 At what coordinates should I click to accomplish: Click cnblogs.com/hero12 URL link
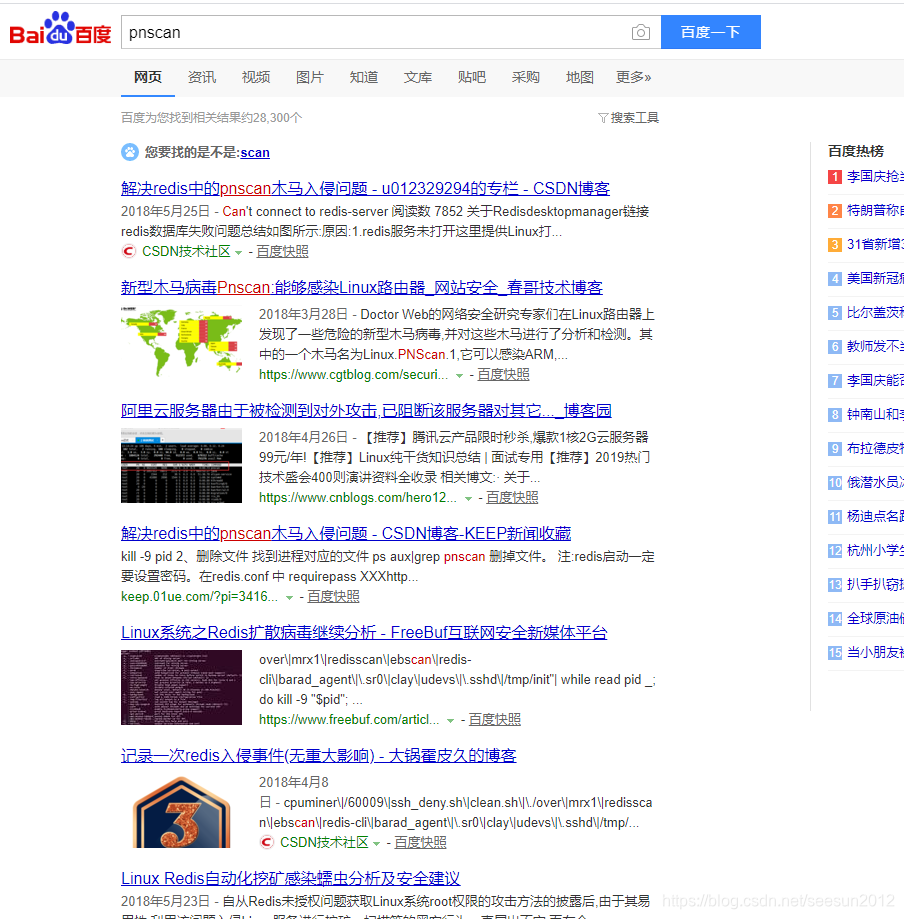pos(358,498)
